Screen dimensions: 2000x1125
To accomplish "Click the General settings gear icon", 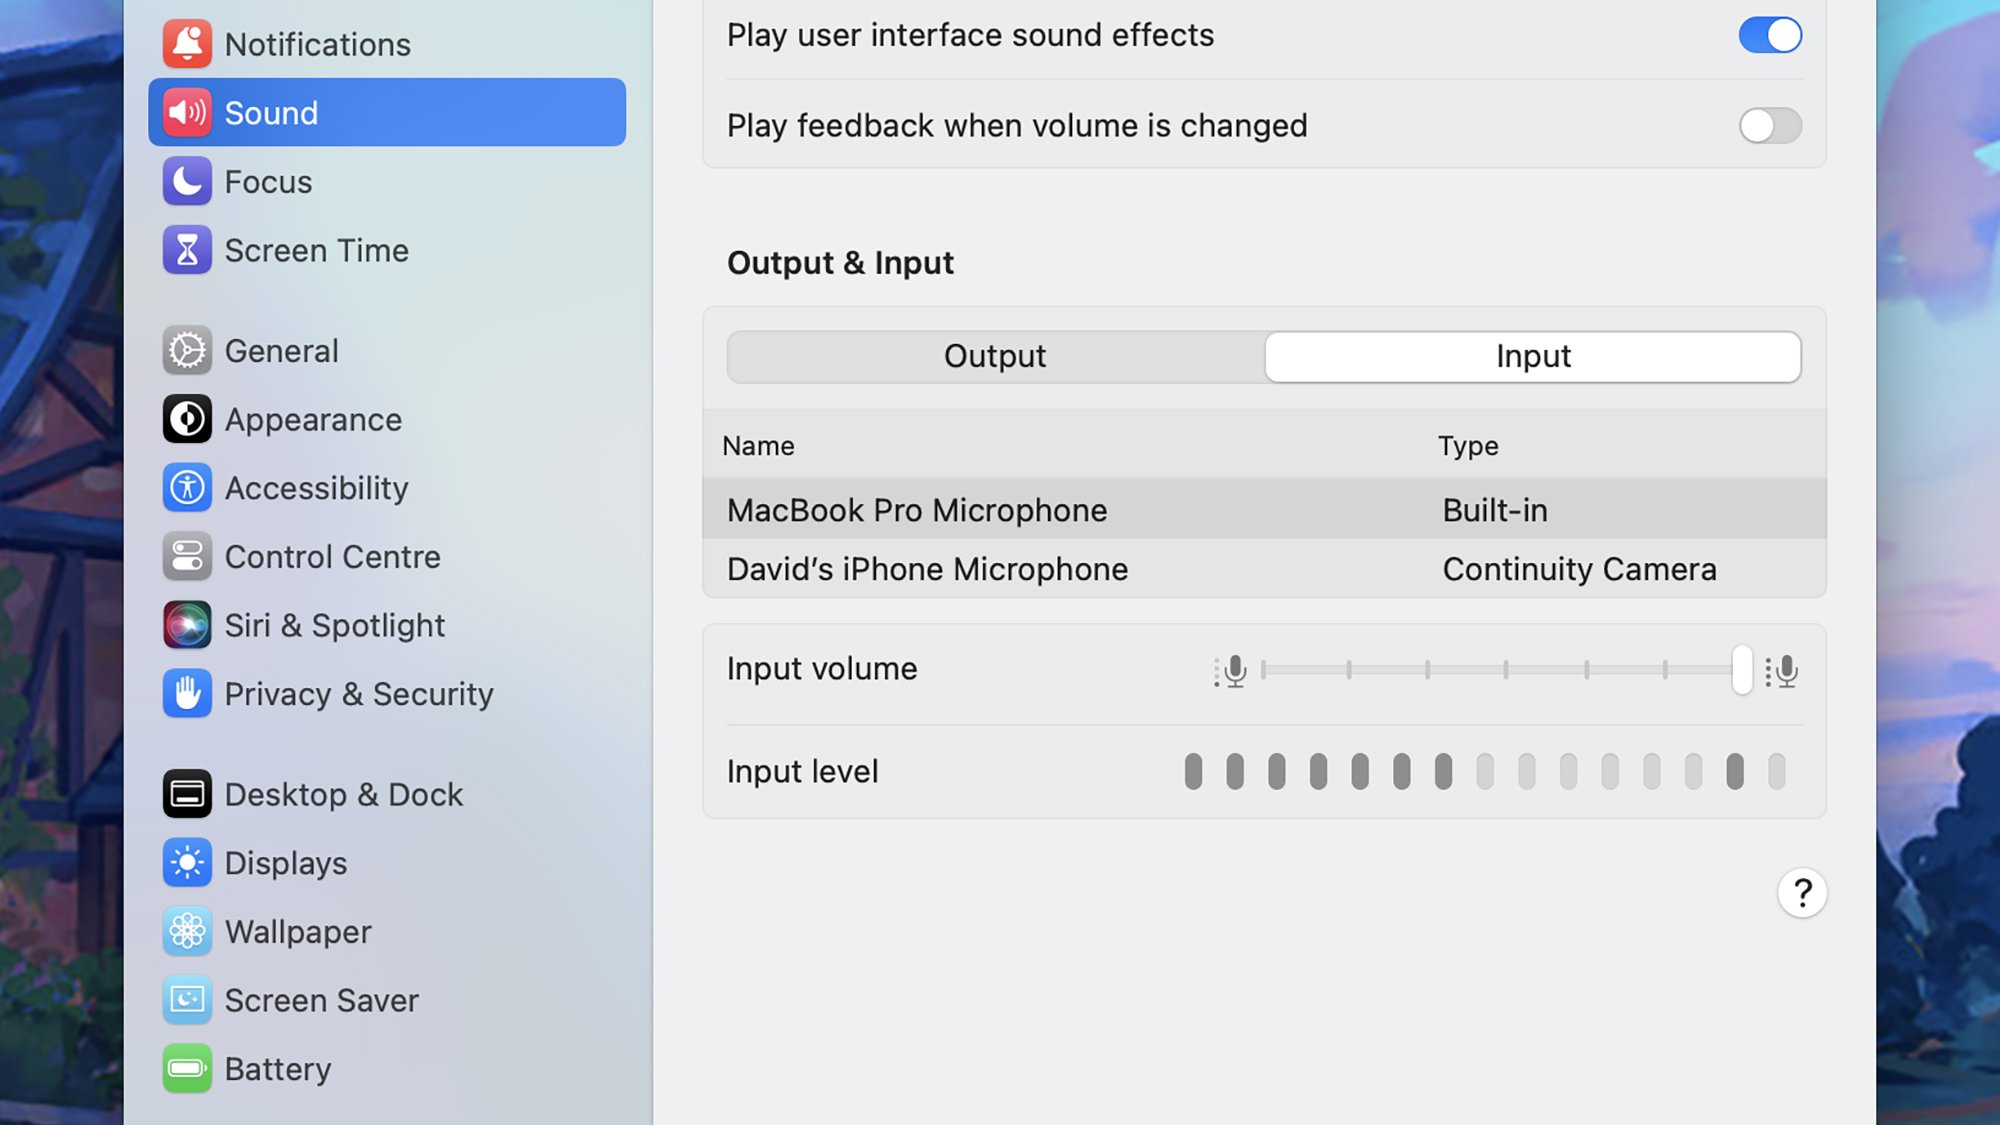I will [187, 349].
